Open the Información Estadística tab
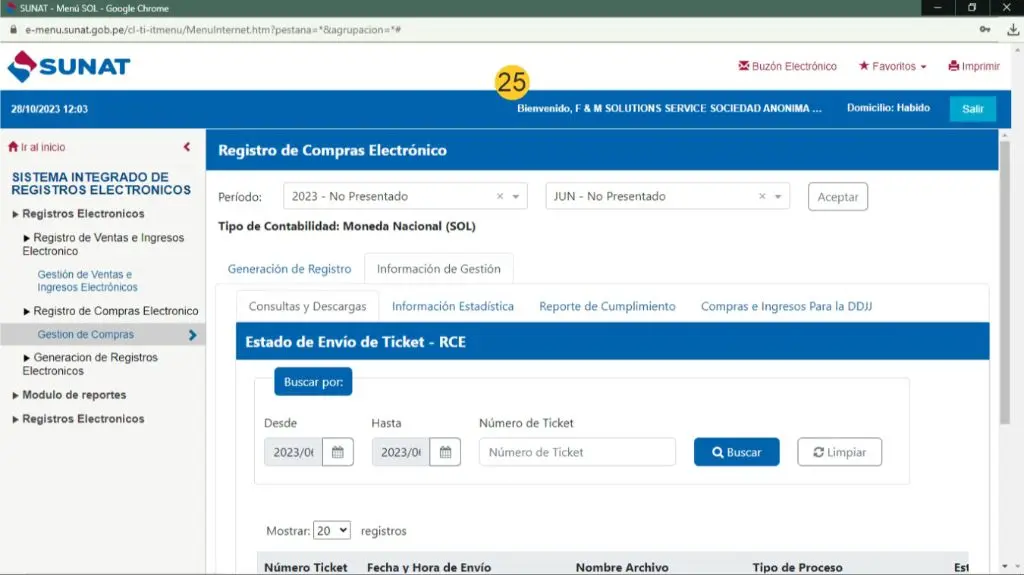Screen dimensions: 1024x575 click(452, 306)
